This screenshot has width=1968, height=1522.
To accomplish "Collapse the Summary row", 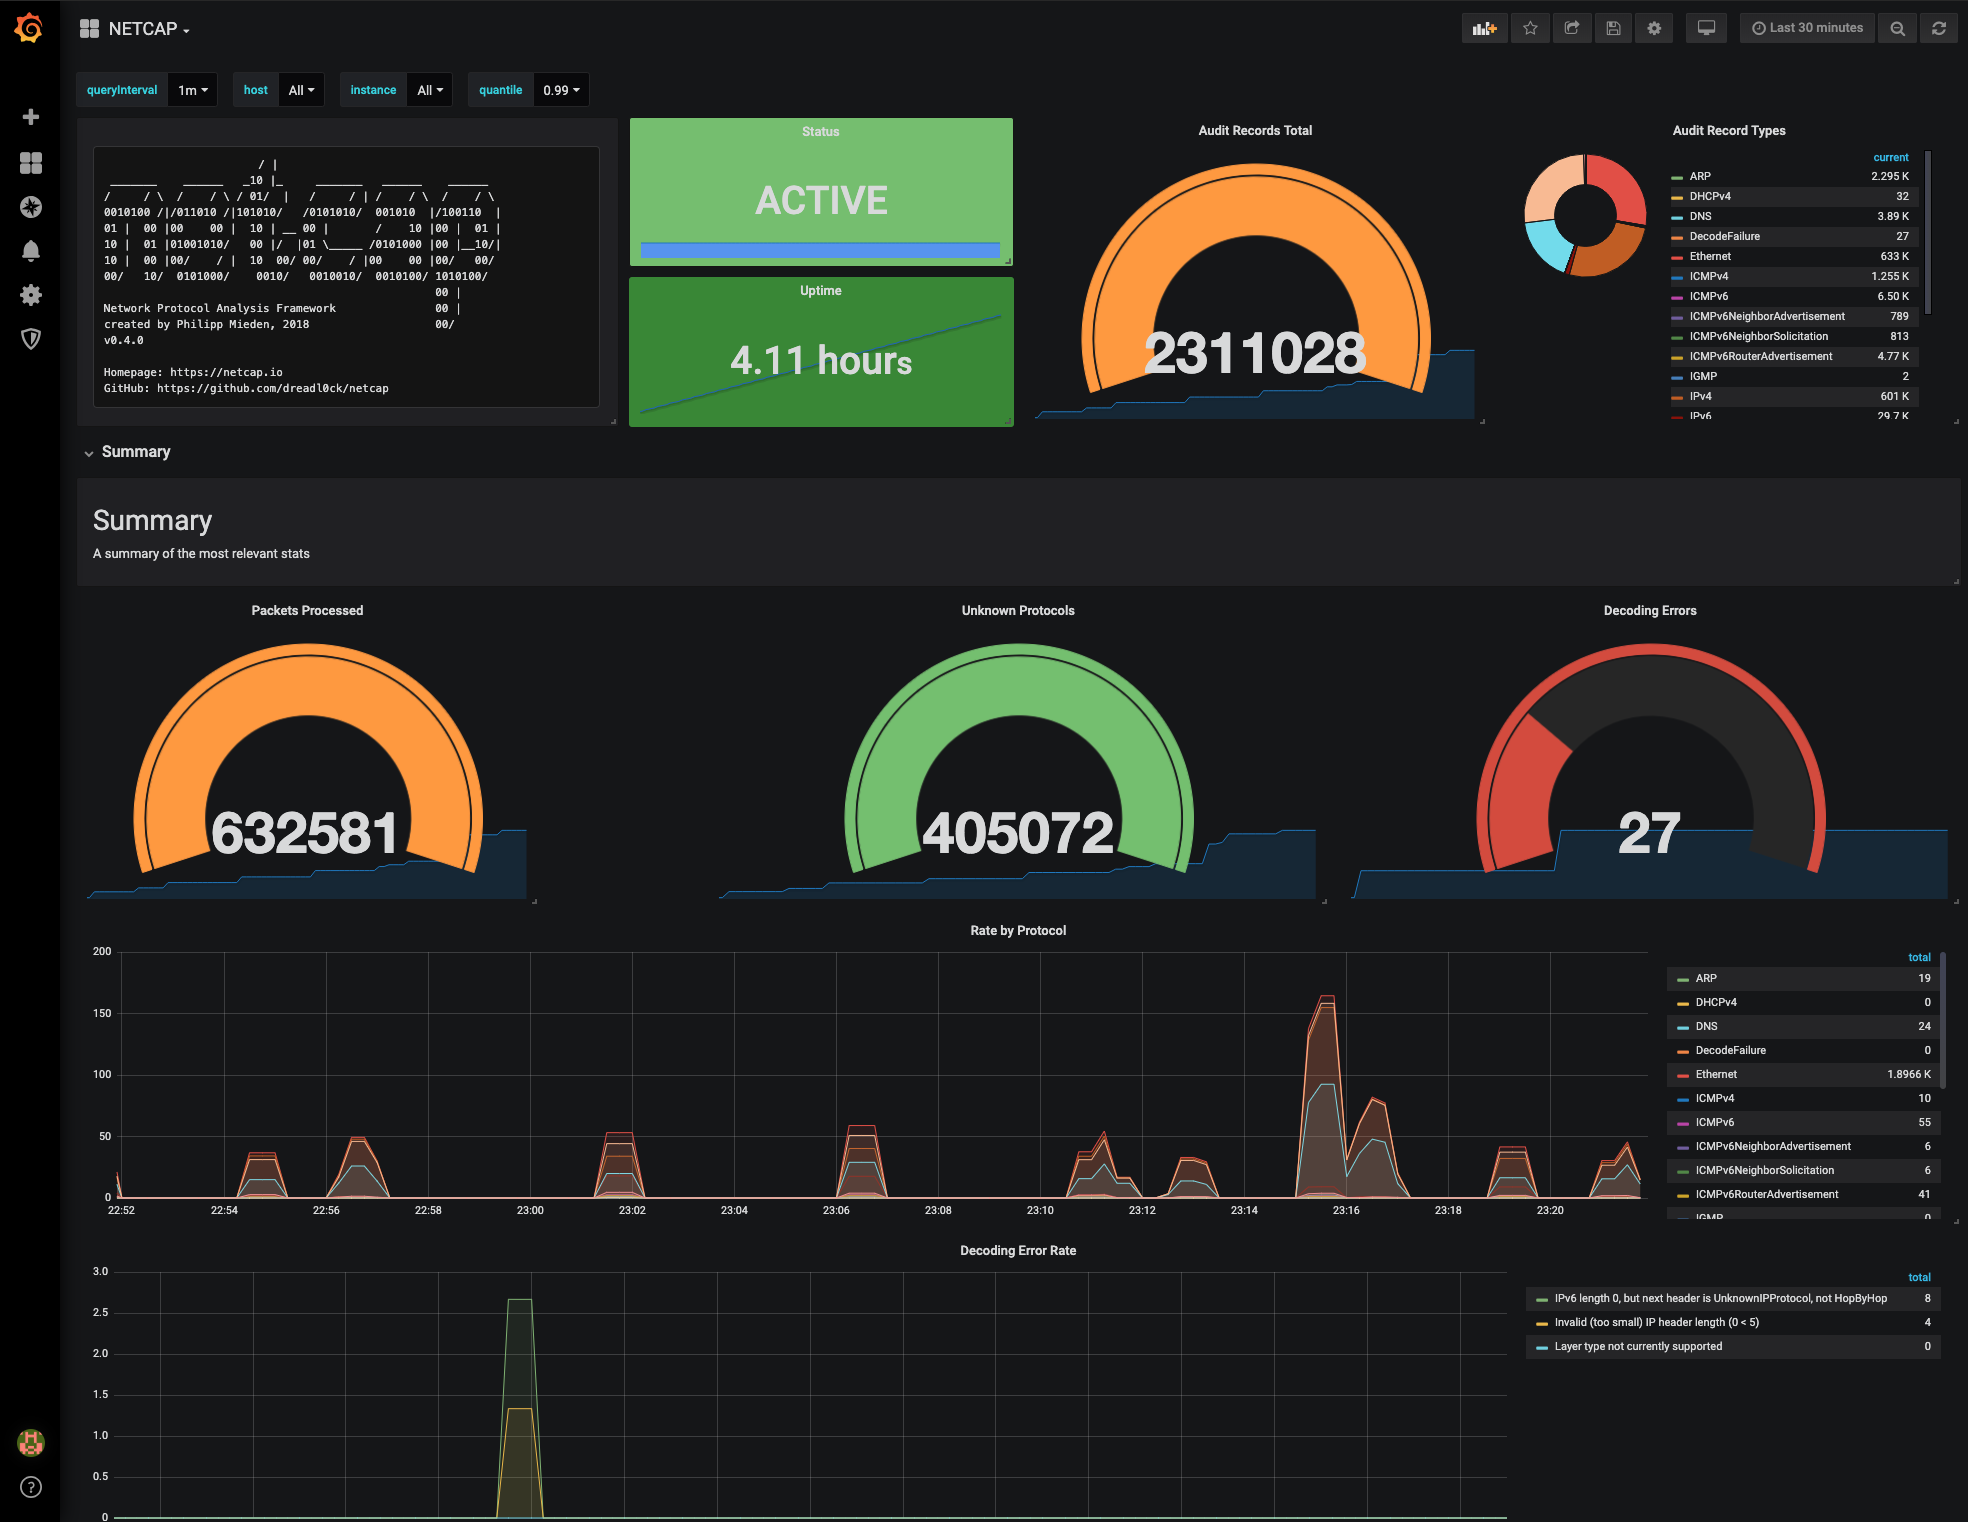I will 135,452.
